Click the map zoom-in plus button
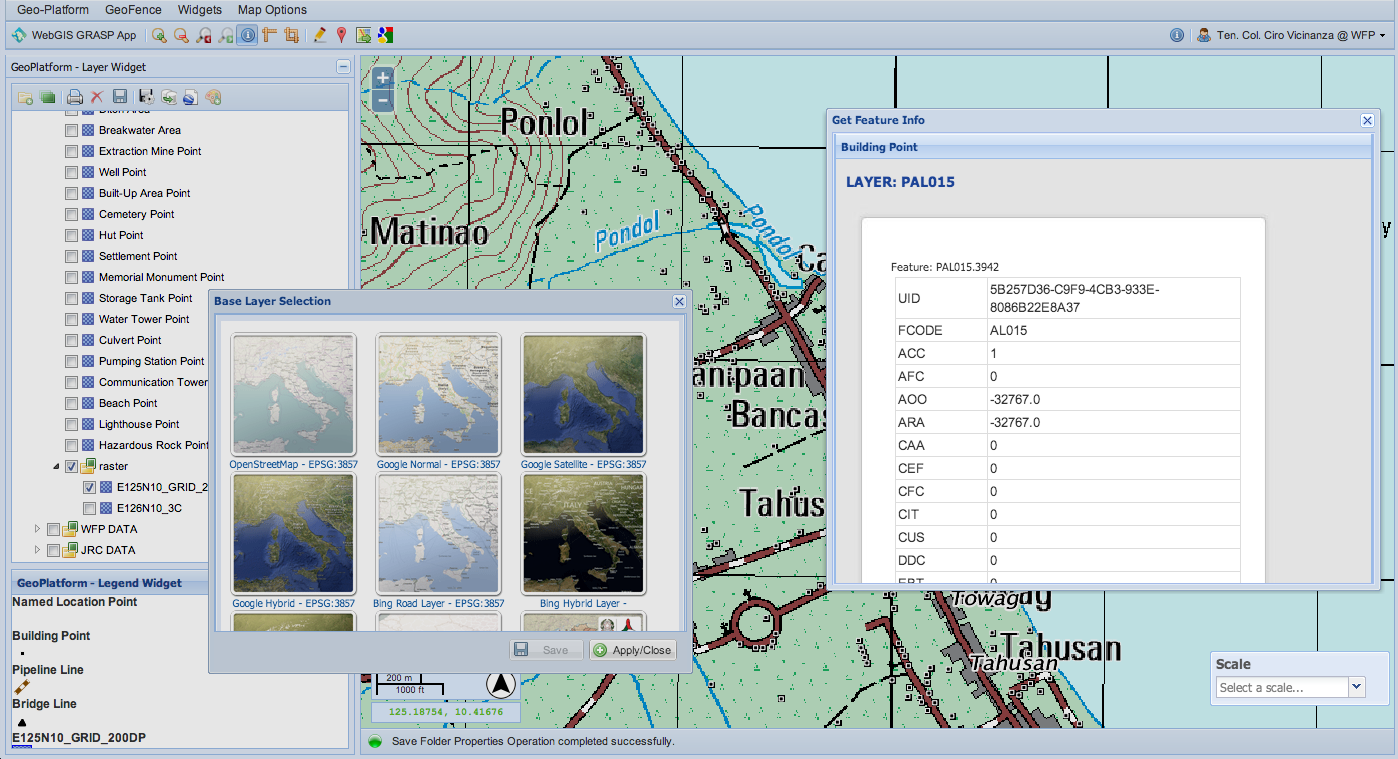The image size is (1398, 759). (x=382, y=78)
